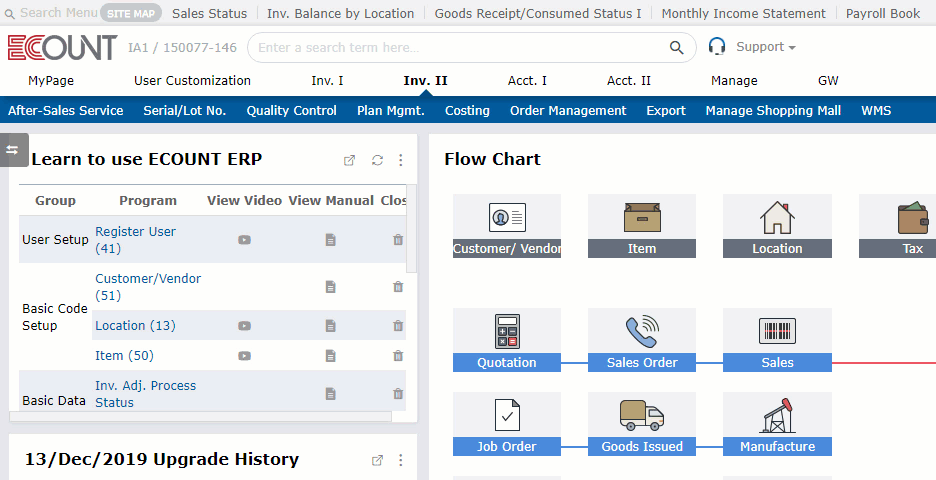The image size is (936, 480).
Task: Play the Register User video
Action: [244, 240]
